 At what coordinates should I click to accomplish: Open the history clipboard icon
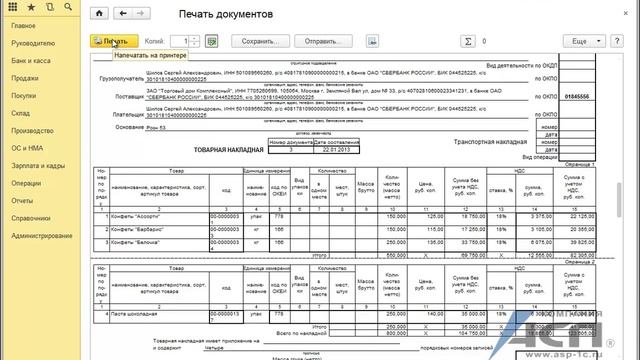50,7
